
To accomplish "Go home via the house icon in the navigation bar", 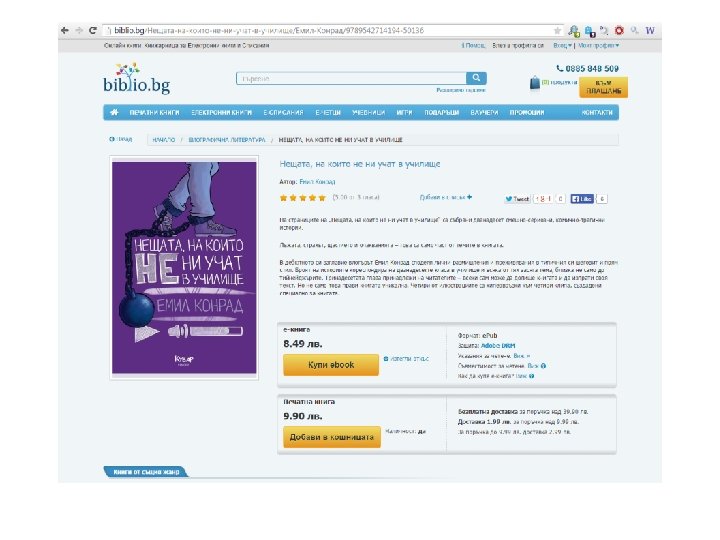I will tap(114, 112).
